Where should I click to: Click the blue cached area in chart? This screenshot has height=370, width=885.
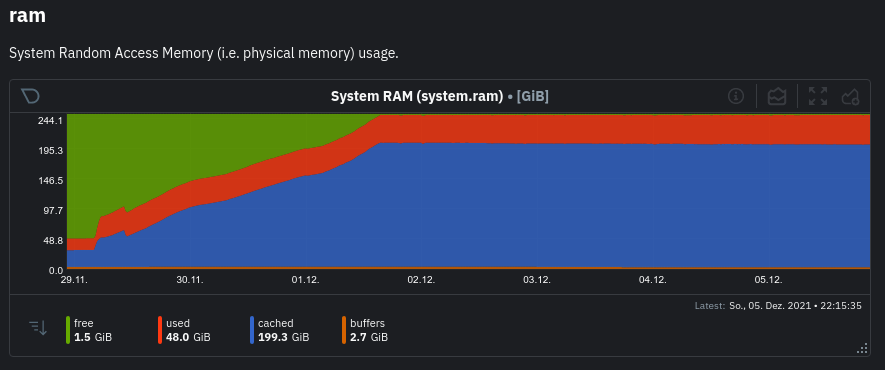pos(508,209)
